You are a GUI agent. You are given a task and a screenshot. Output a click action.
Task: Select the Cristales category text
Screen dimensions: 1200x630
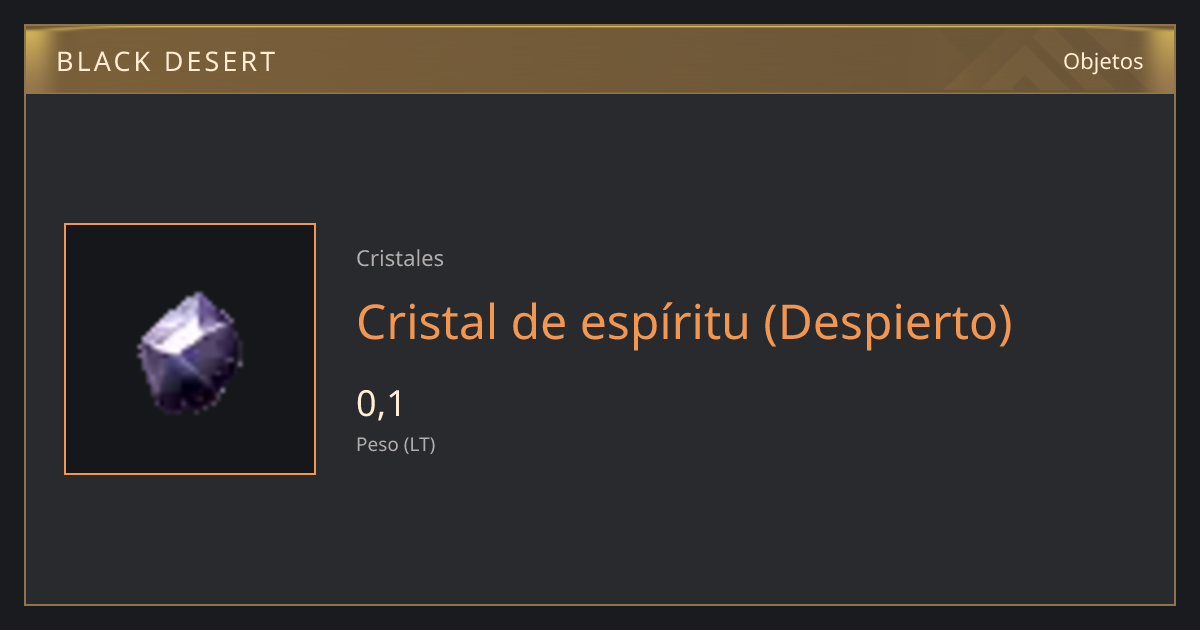coord(400,258)
